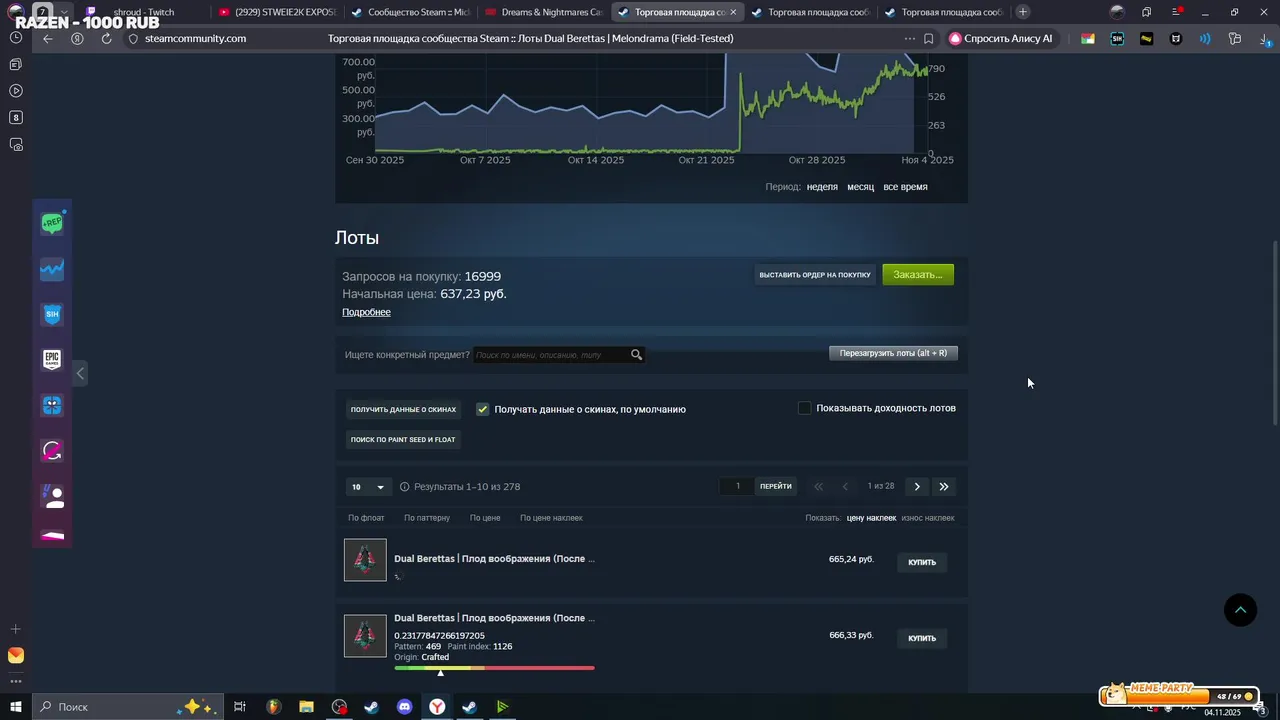Reload the page with the refresh icon

pos(106,38)
